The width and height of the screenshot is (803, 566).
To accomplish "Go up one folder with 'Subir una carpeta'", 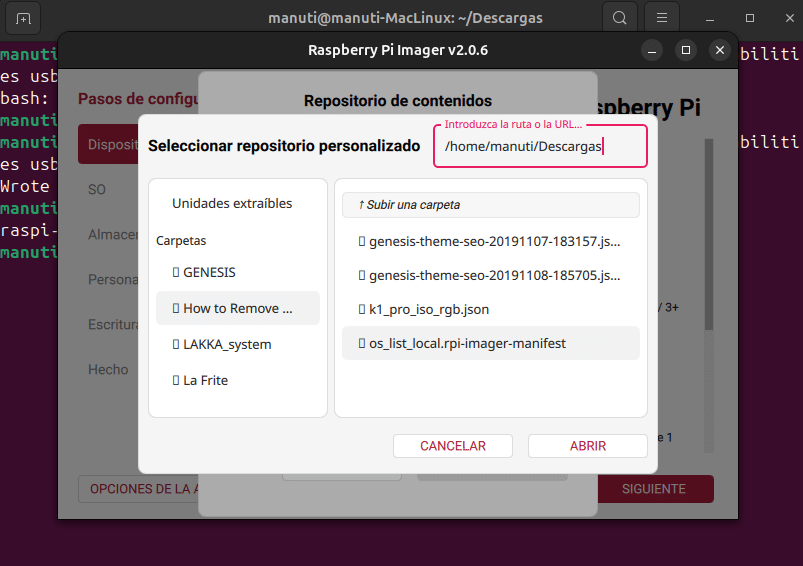I will 491,205.
